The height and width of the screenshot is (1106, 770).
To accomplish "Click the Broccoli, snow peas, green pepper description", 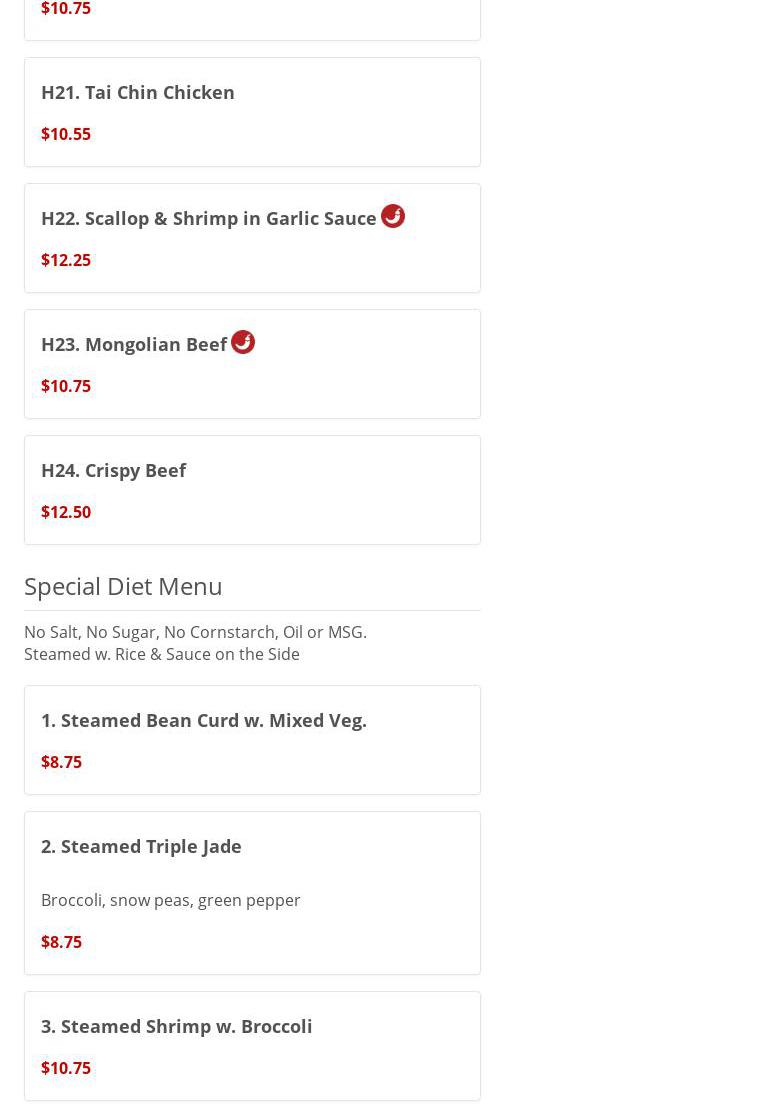I will [x=171, y=900].
